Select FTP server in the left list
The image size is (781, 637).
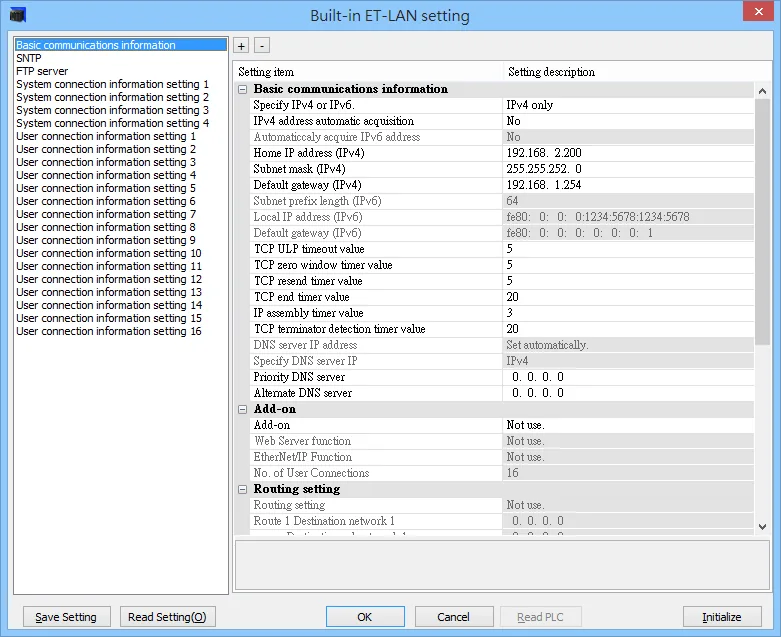[42, 71]
